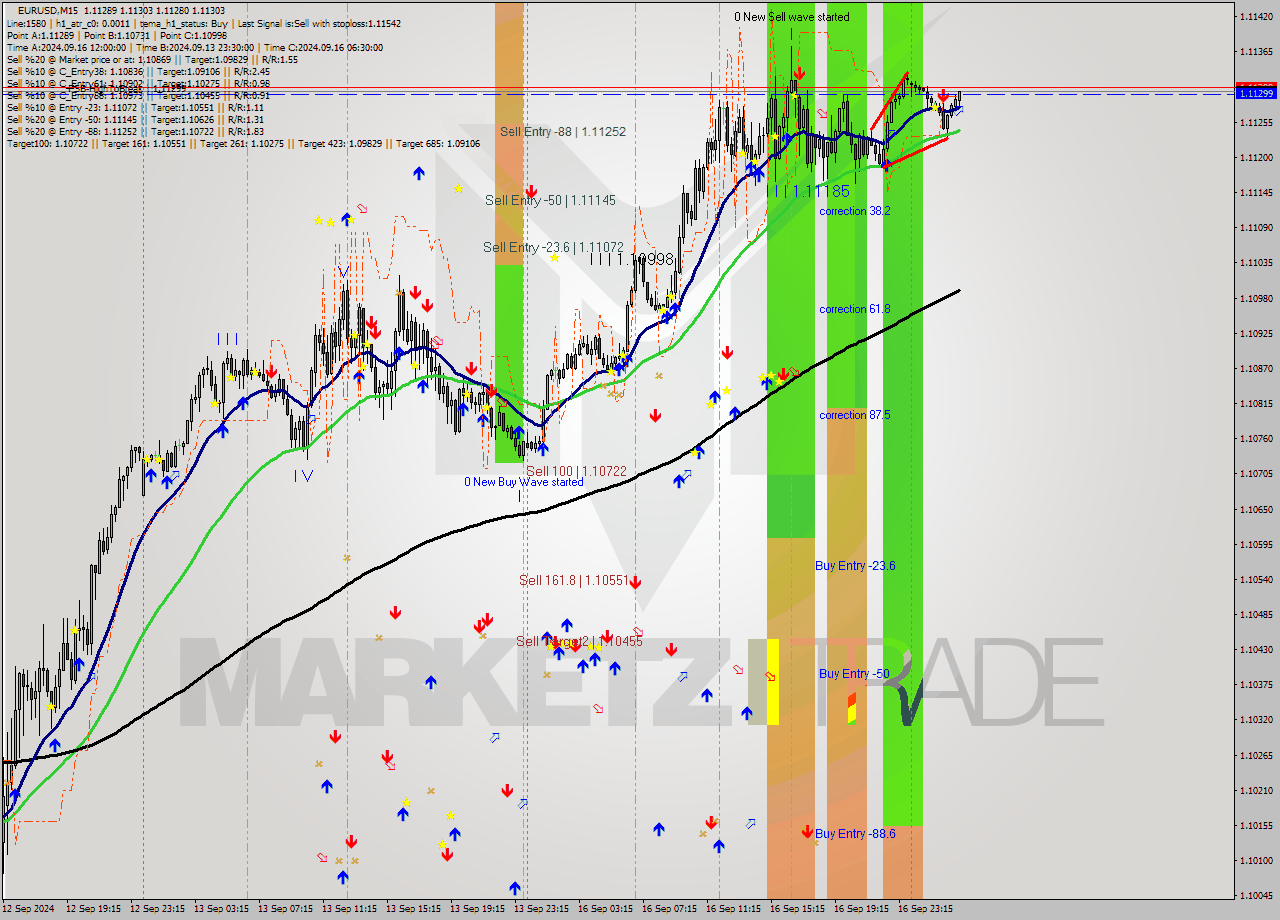The image size is (1280, 920).
Task: Select the blue 'I I I' wave label
Action: (x=227, y=340)
